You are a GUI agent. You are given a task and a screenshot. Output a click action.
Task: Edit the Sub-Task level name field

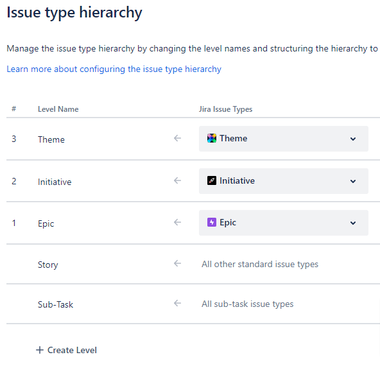(55, 304)
